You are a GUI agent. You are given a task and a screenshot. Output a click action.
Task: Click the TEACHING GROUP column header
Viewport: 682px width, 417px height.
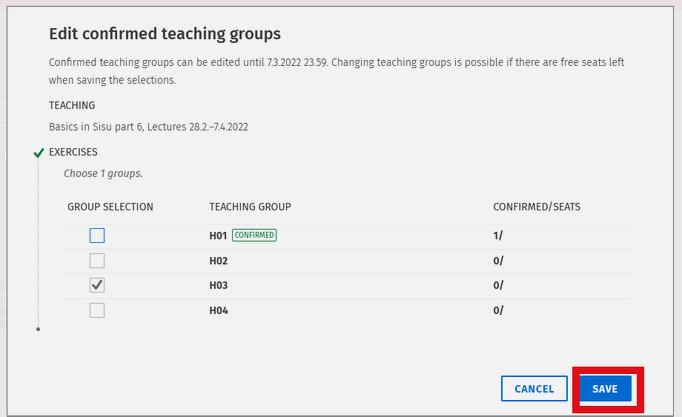250,207
